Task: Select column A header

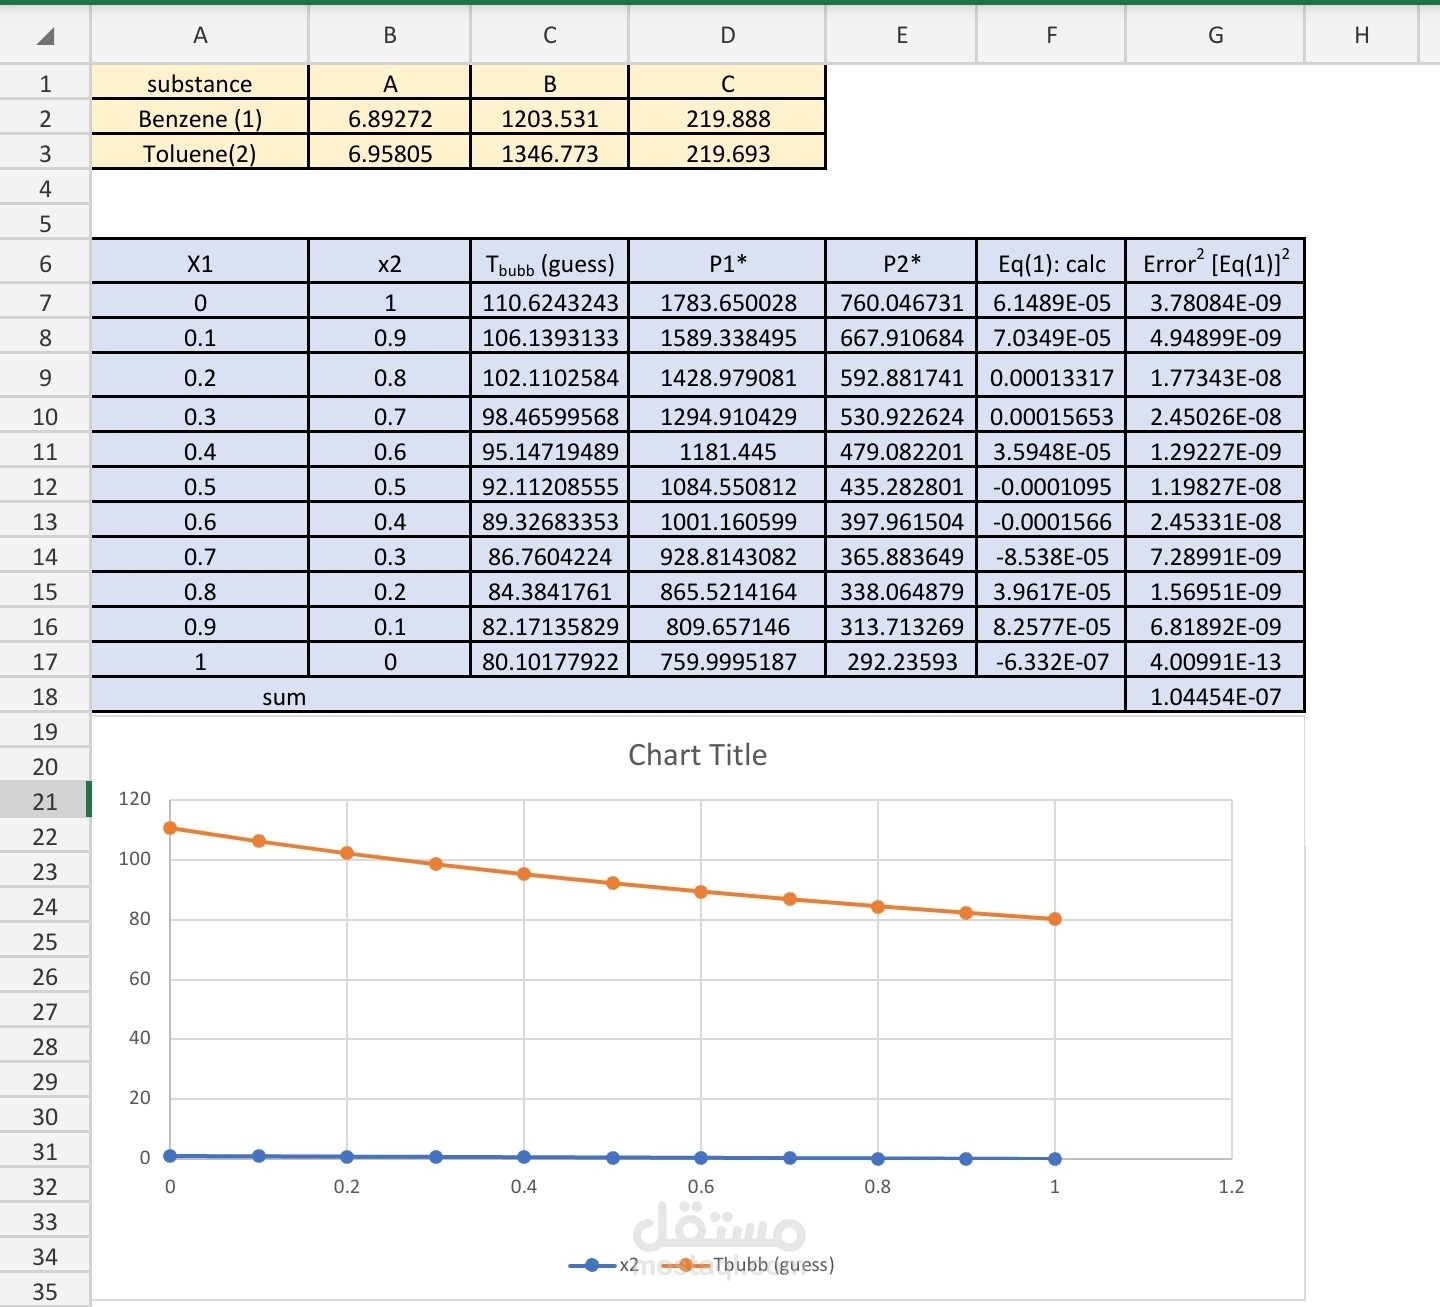Action: point(200,35)
